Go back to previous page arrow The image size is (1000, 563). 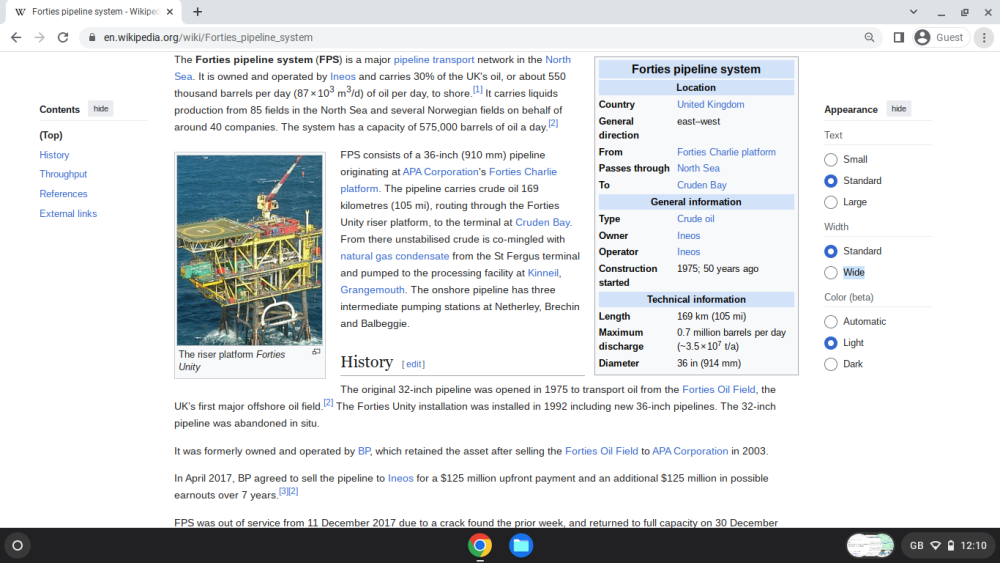16,38
